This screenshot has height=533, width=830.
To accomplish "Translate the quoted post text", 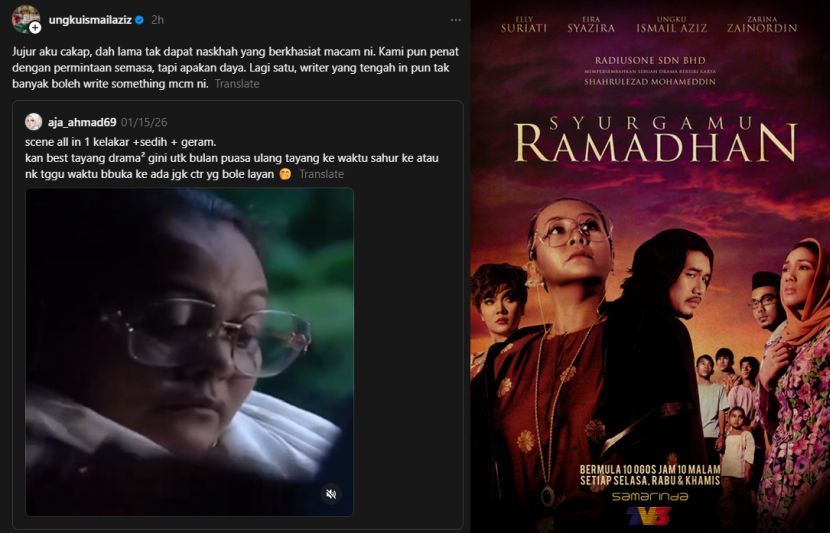I will coord(321,174).
